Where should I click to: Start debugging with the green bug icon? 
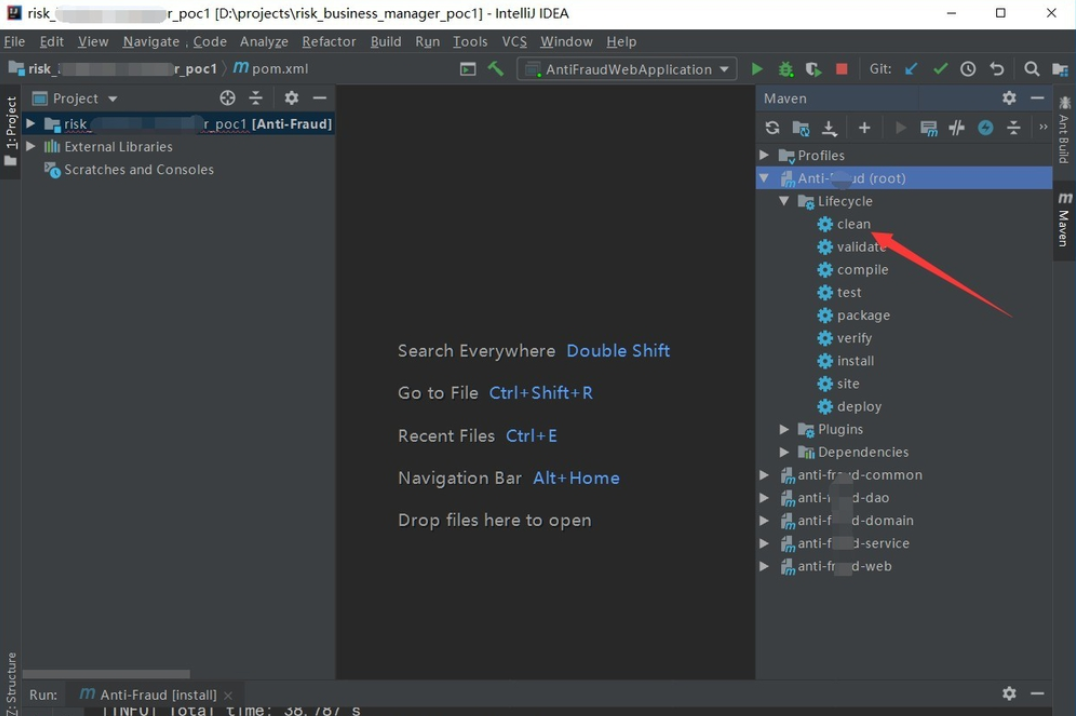tap(786, 69)
